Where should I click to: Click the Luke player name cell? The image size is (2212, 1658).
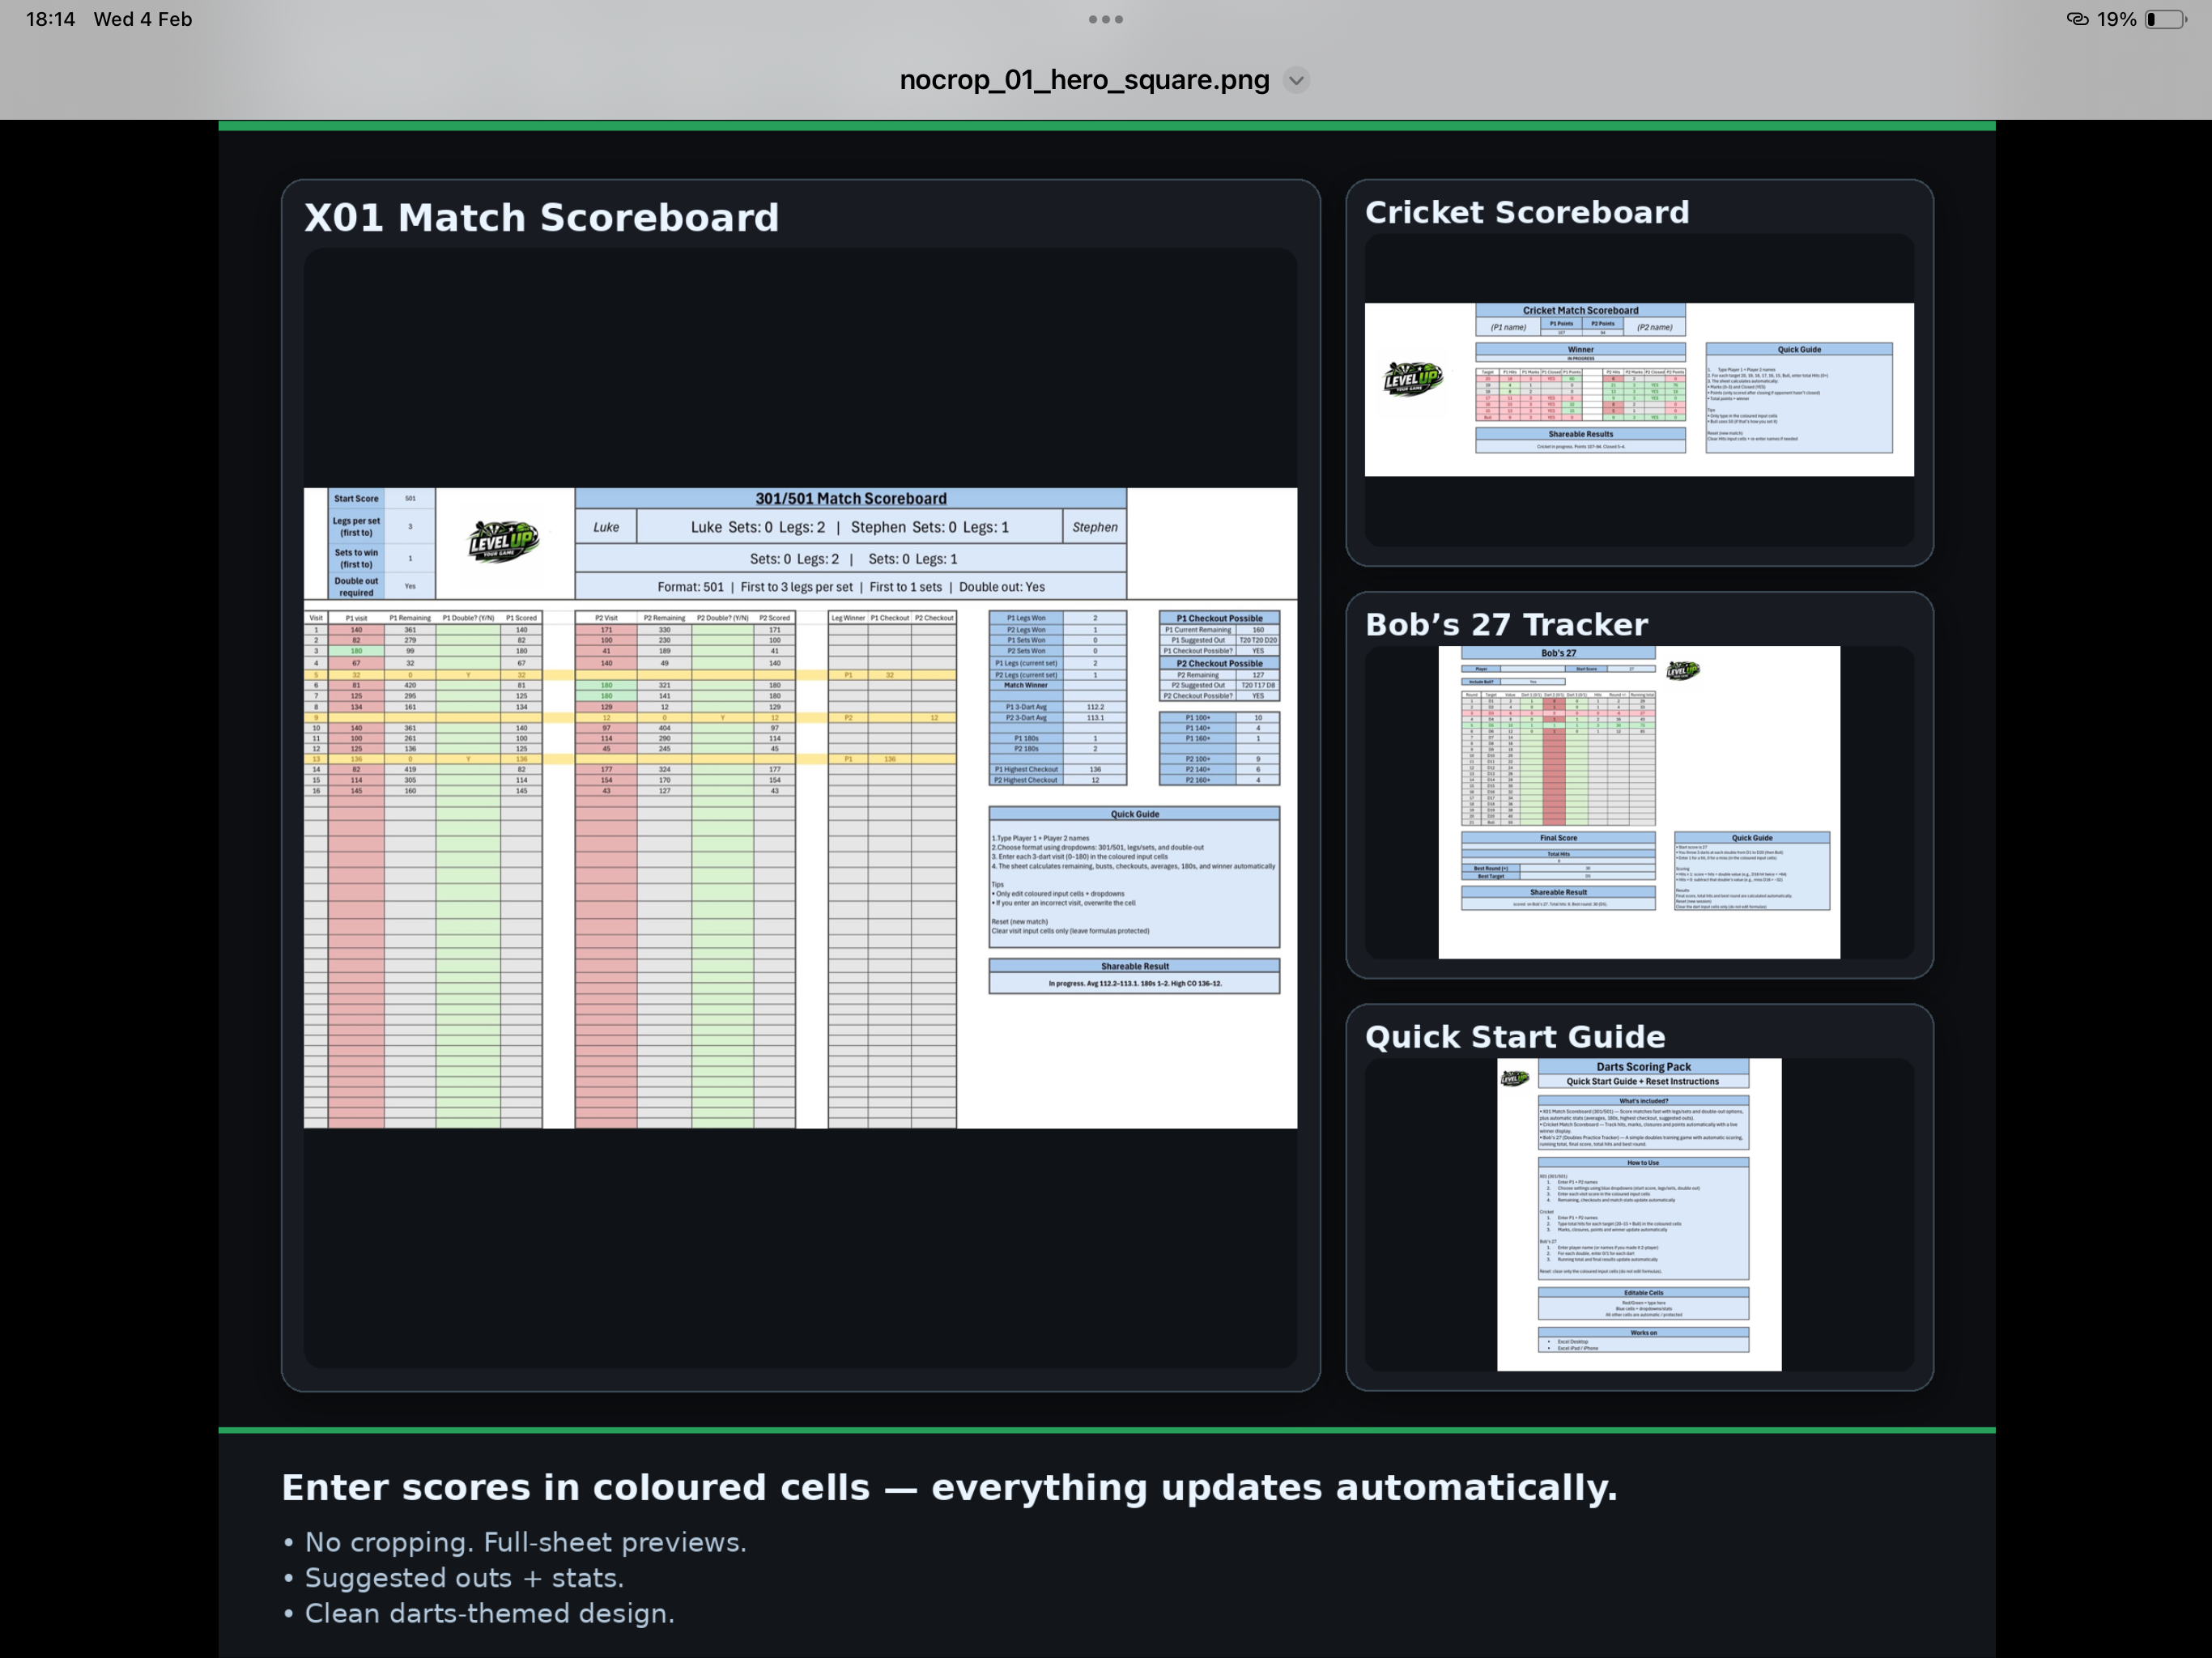(x=606, y=527)
